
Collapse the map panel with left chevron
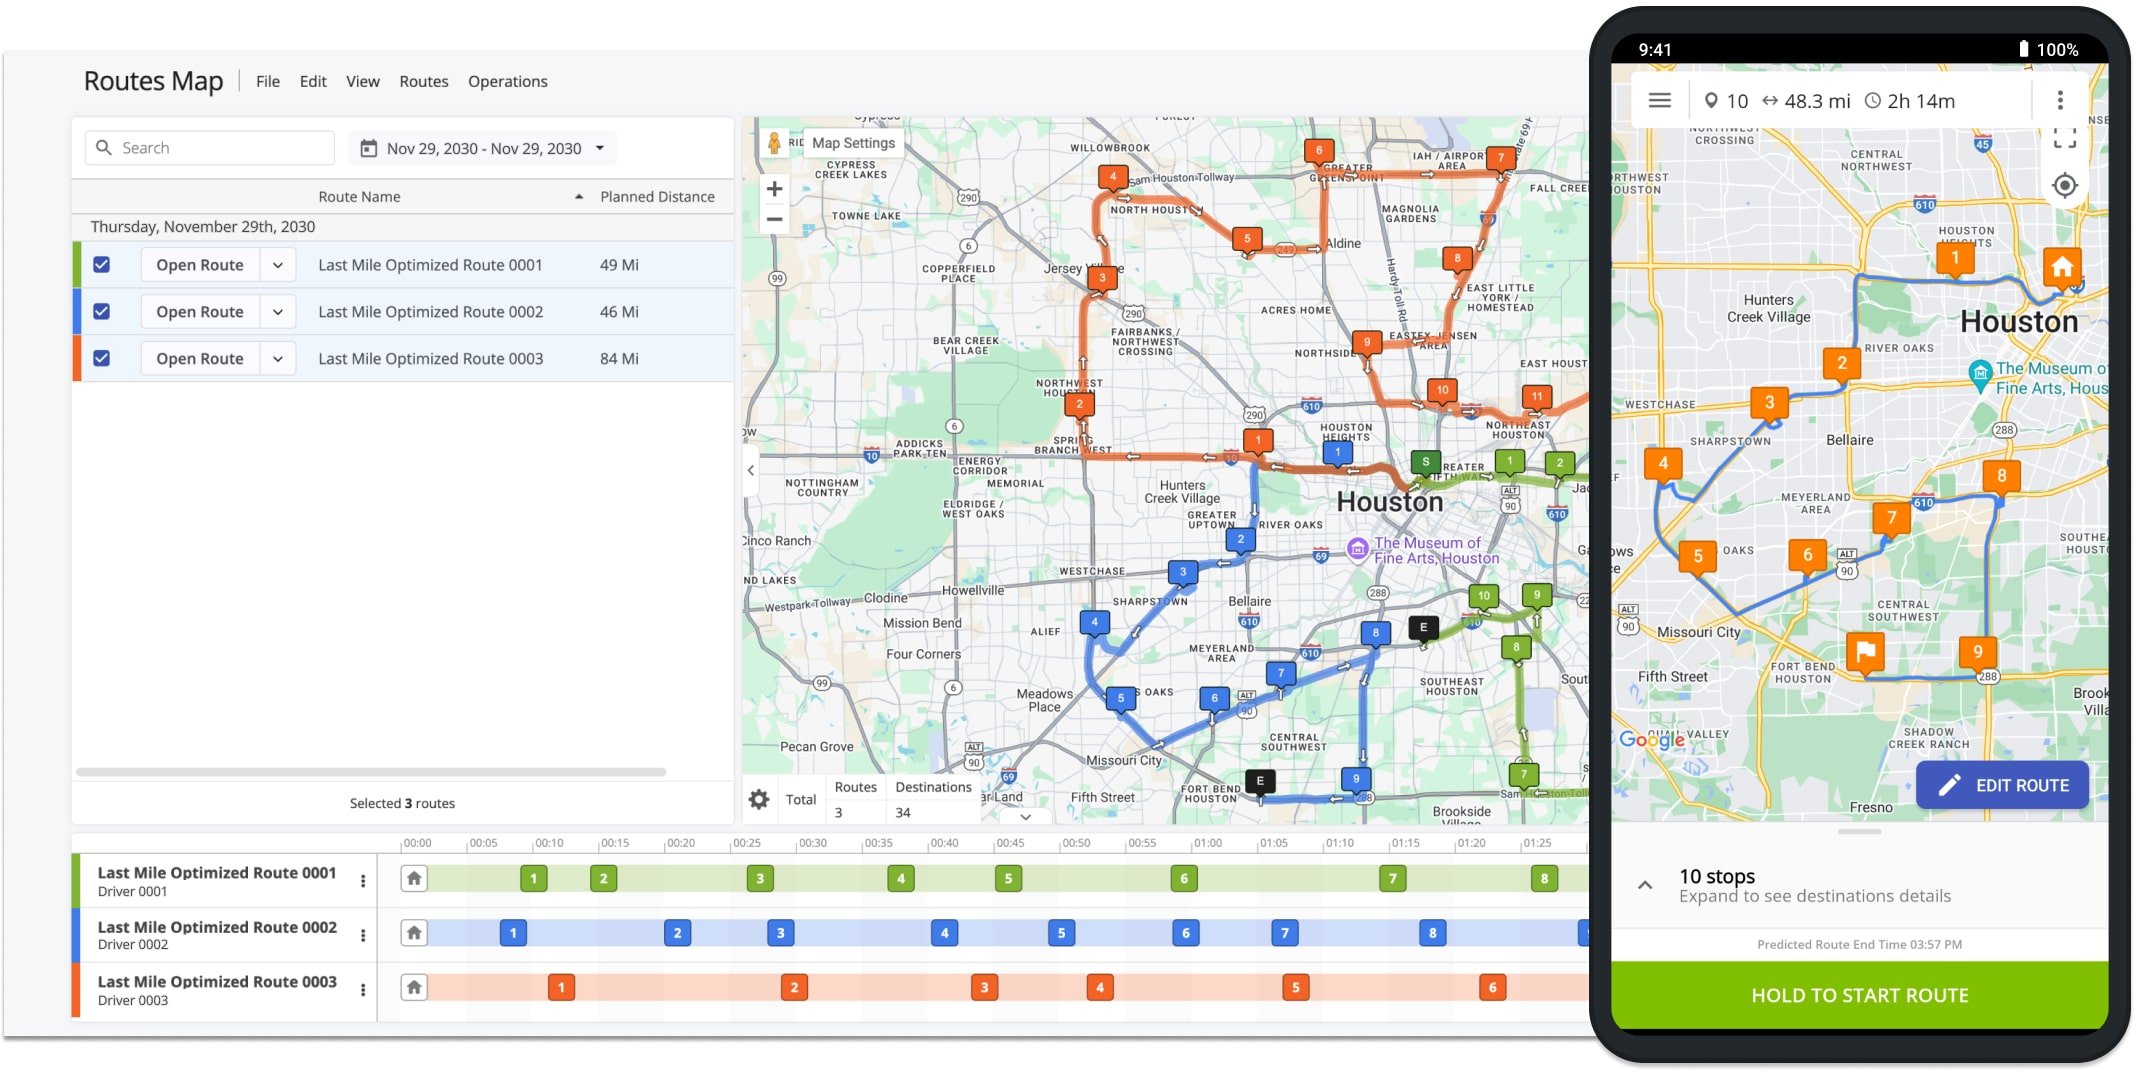pos(751,470)
